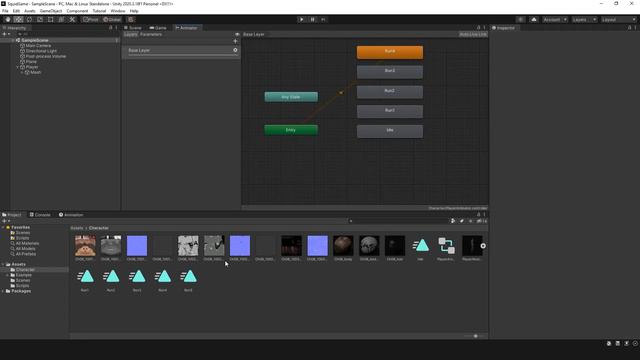Open the Collab icon next to the cloud

(520, 20)
